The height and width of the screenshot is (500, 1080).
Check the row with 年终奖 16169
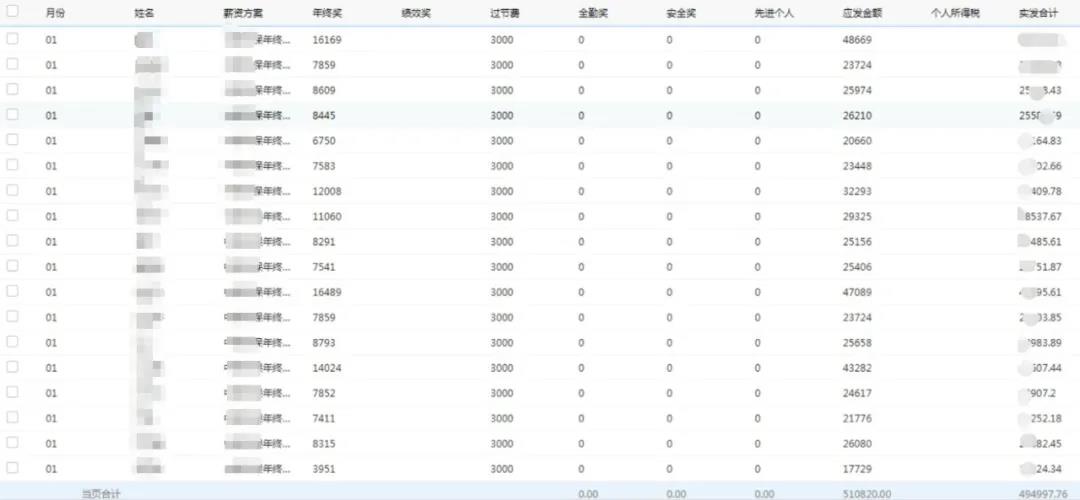[12, 39]
